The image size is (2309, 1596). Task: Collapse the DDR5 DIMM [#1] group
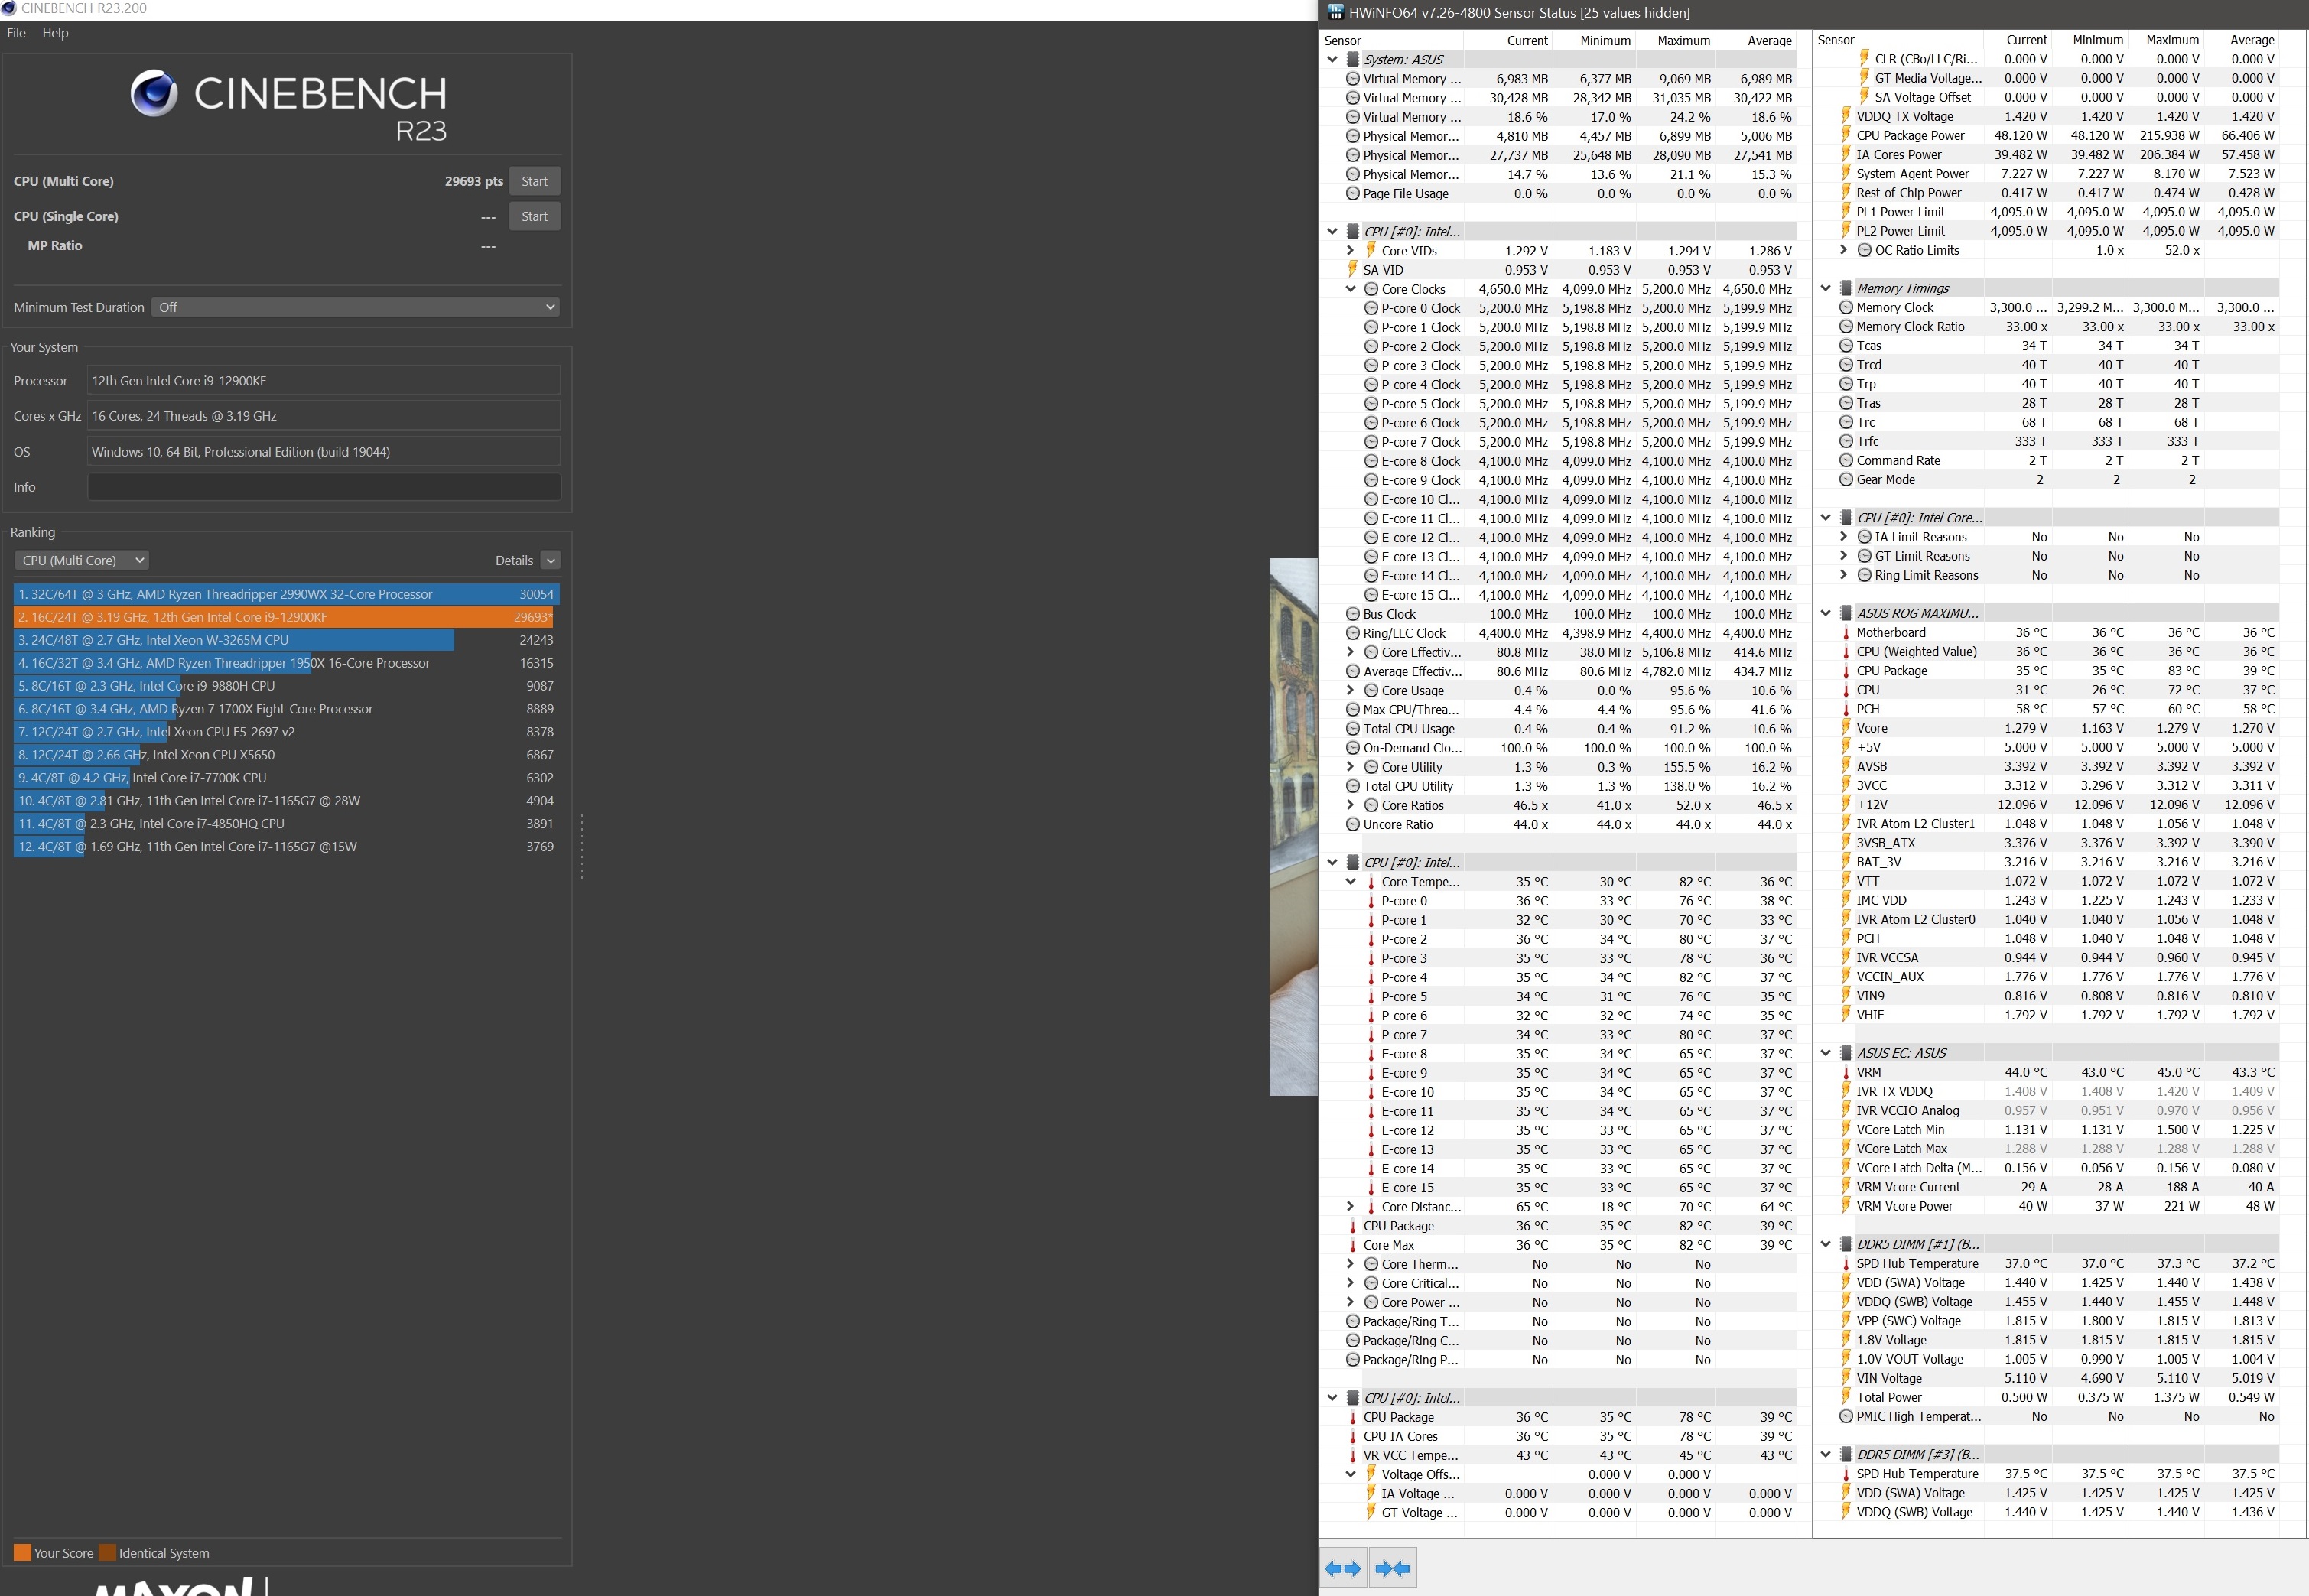(x=1825, y=1244)
